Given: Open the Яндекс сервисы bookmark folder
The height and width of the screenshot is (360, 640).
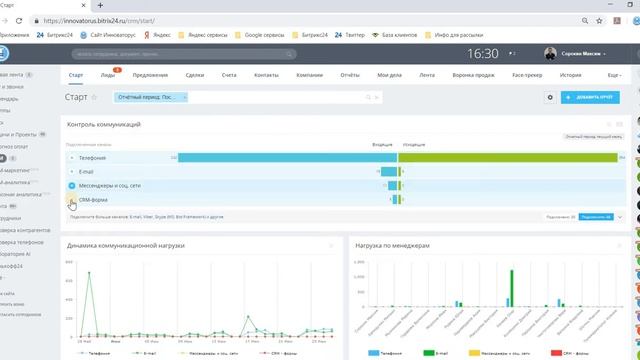Looking at the screenshot, I should [203, 35].
